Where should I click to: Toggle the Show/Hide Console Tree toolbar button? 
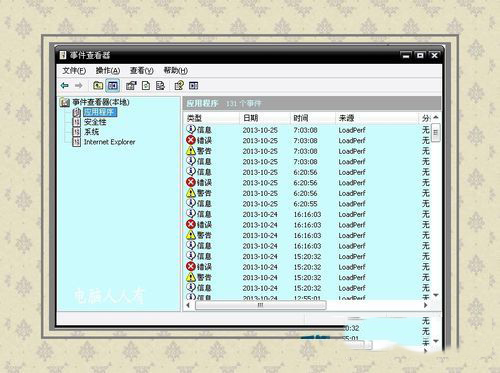tap(113, 86)
